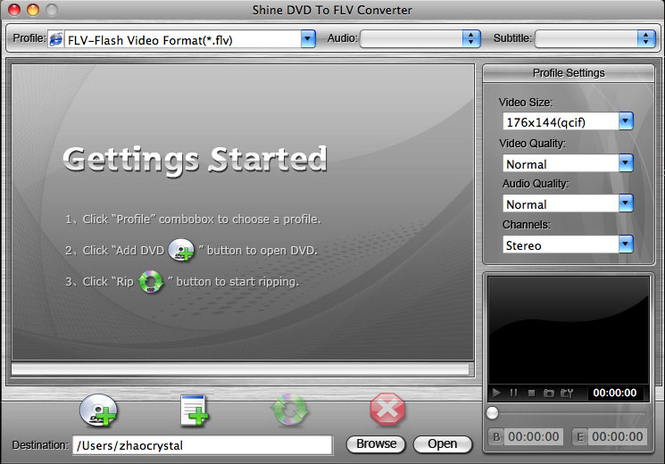Click the Open destination button
Viewport: 665px width, 464px height.
442,444
